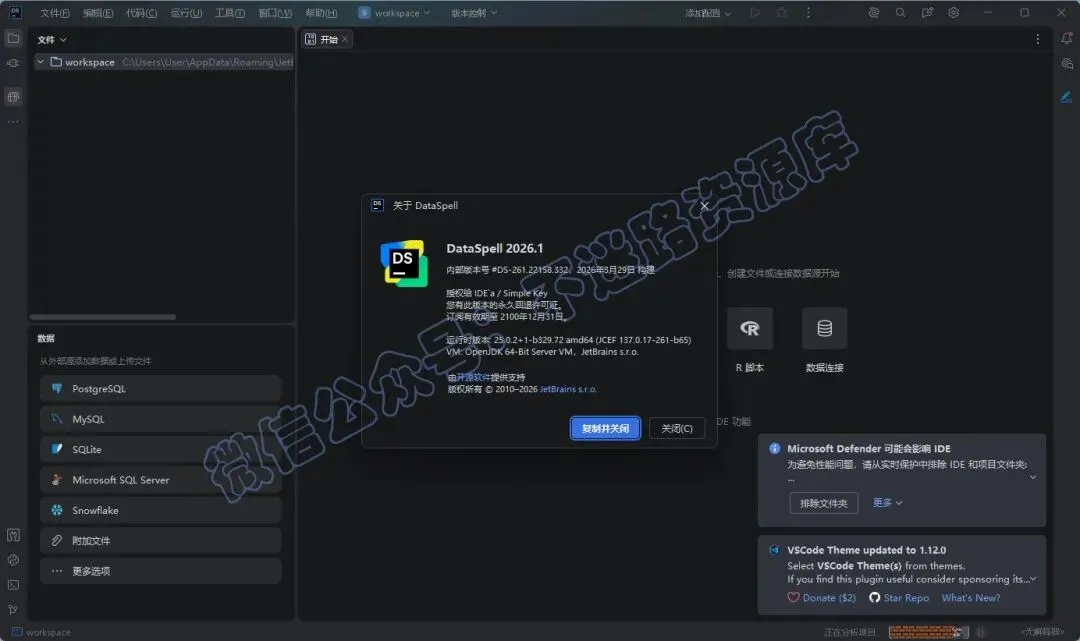Click the blue pen icon in right sidebar
Image resolution: width=1080 pixels, height=641 pixels.
coord(1067,97)
